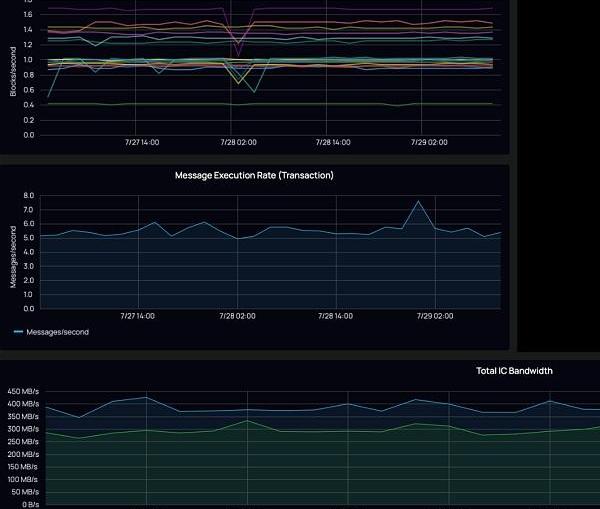Click the 450 MB/s label on bandwidth axis
Screen dimensions: 600x509
[22, 391]
